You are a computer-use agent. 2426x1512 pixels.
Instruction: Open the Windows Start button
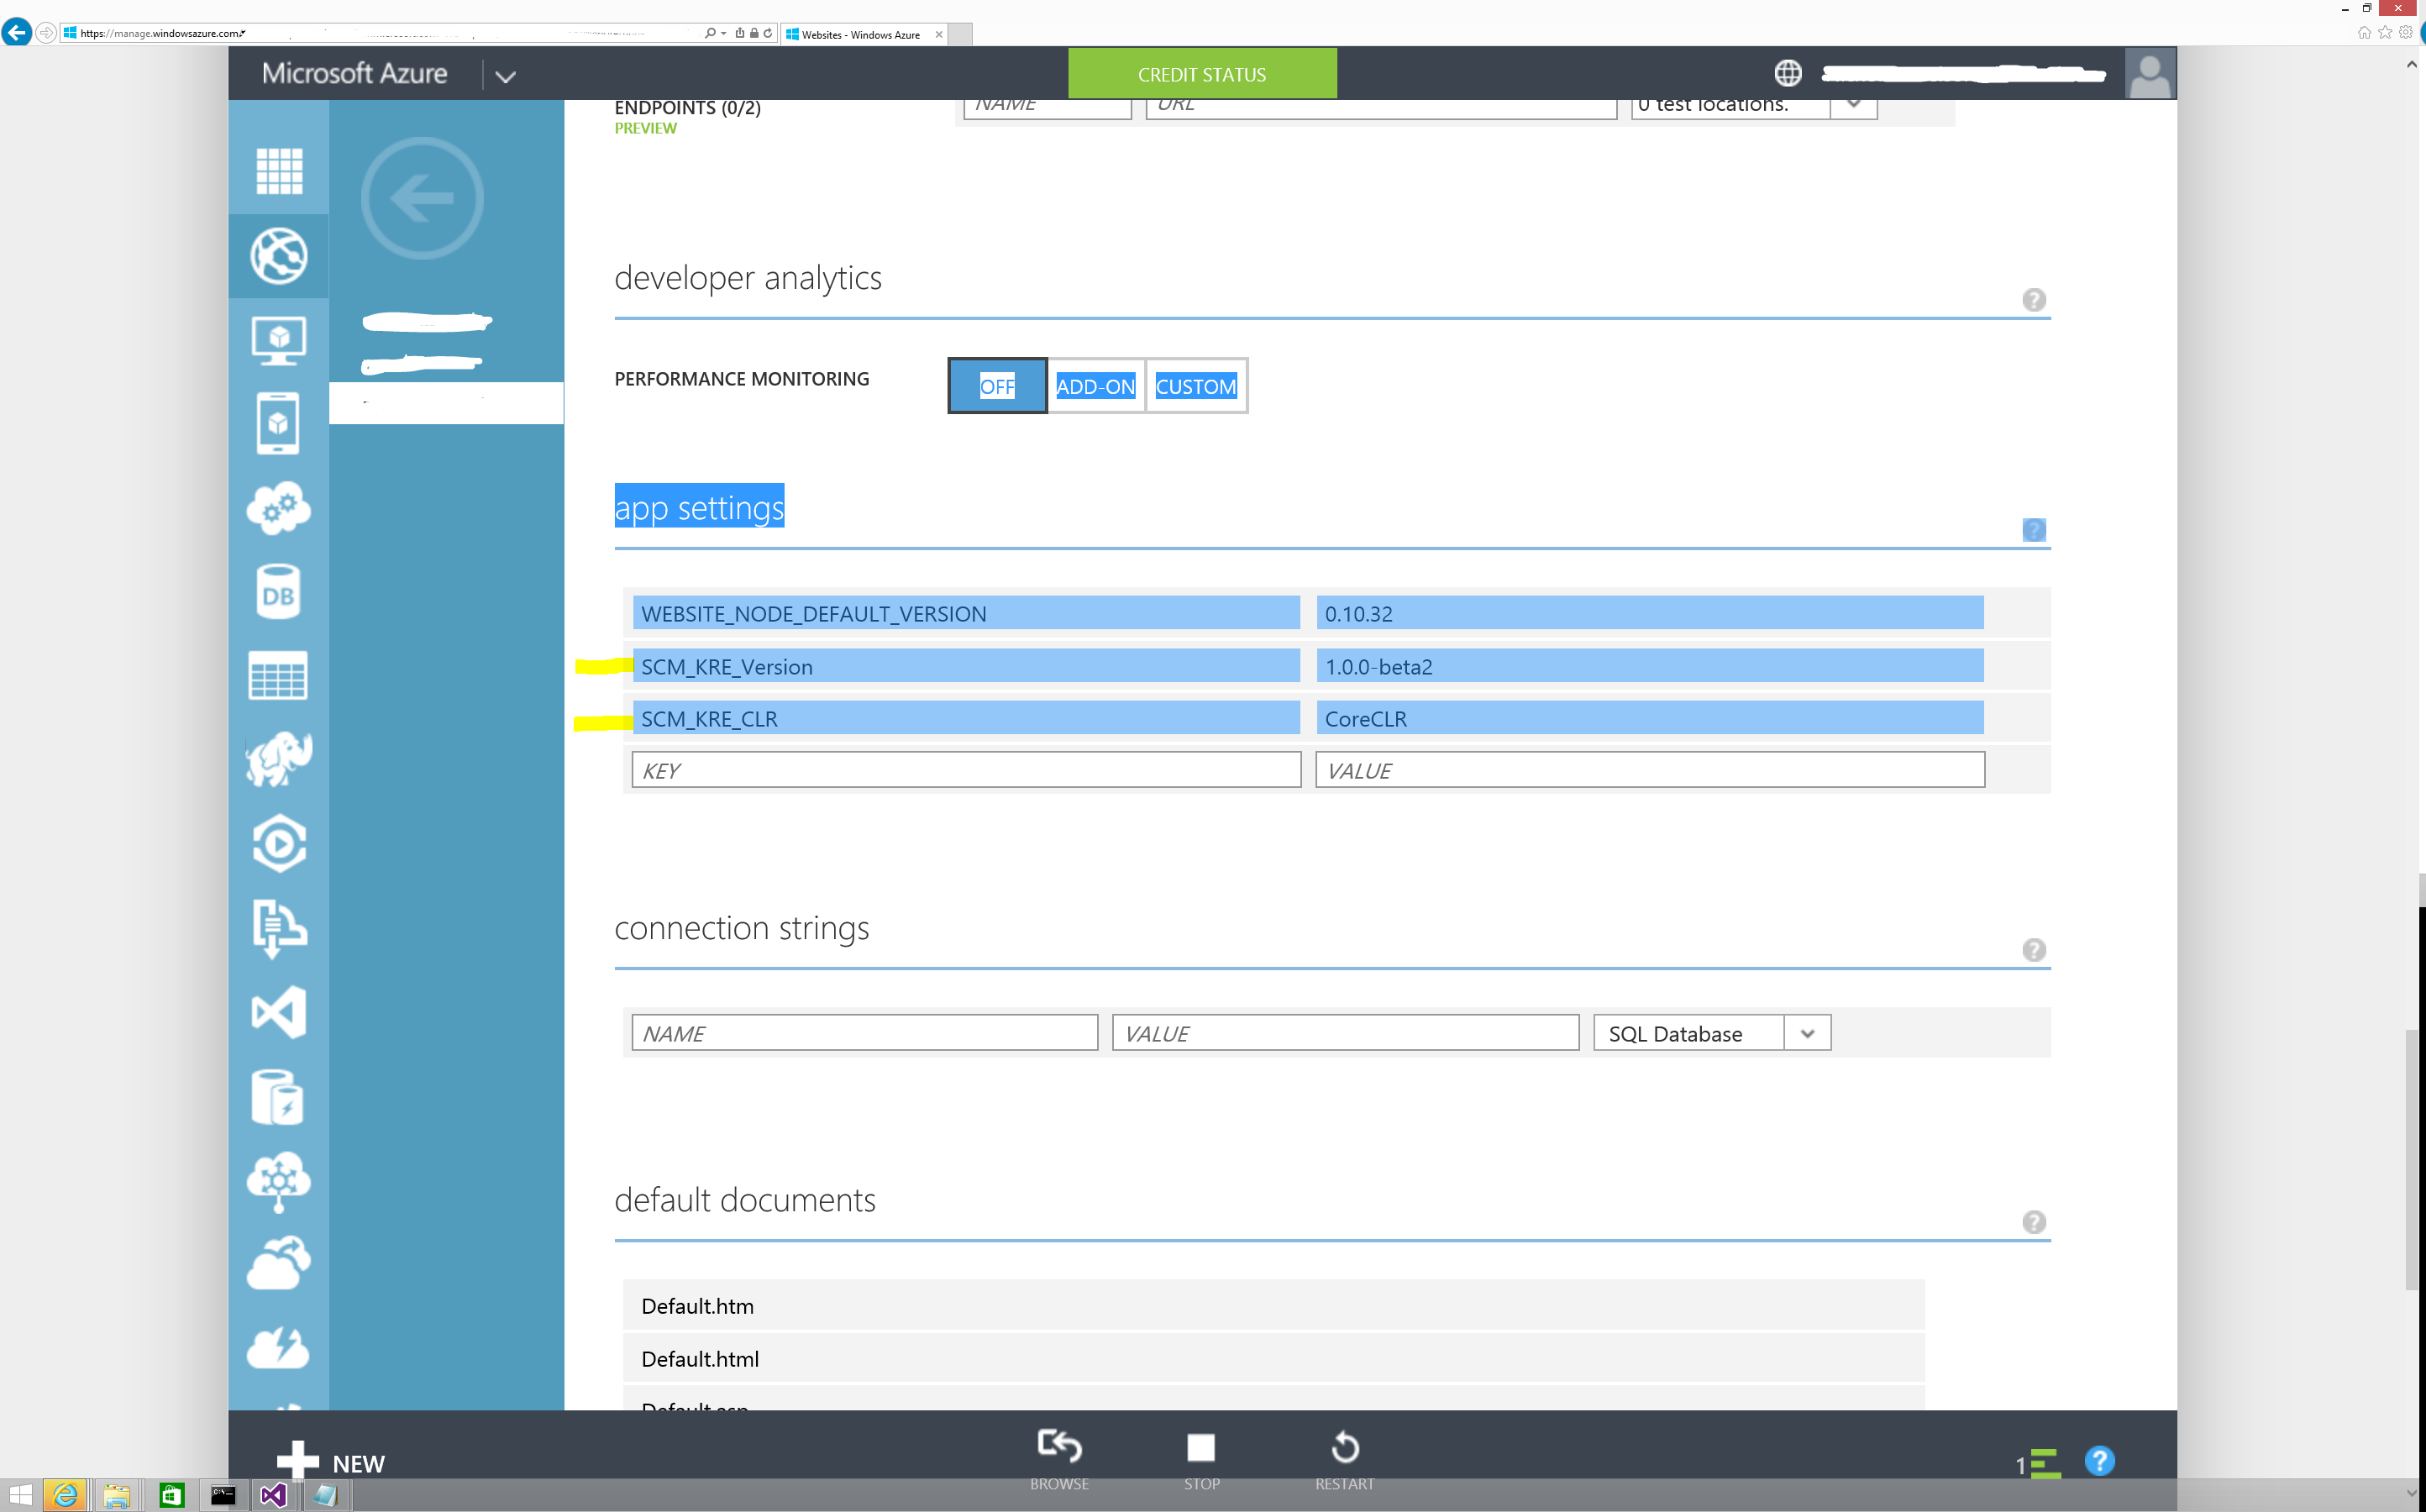pos(20,1495)
